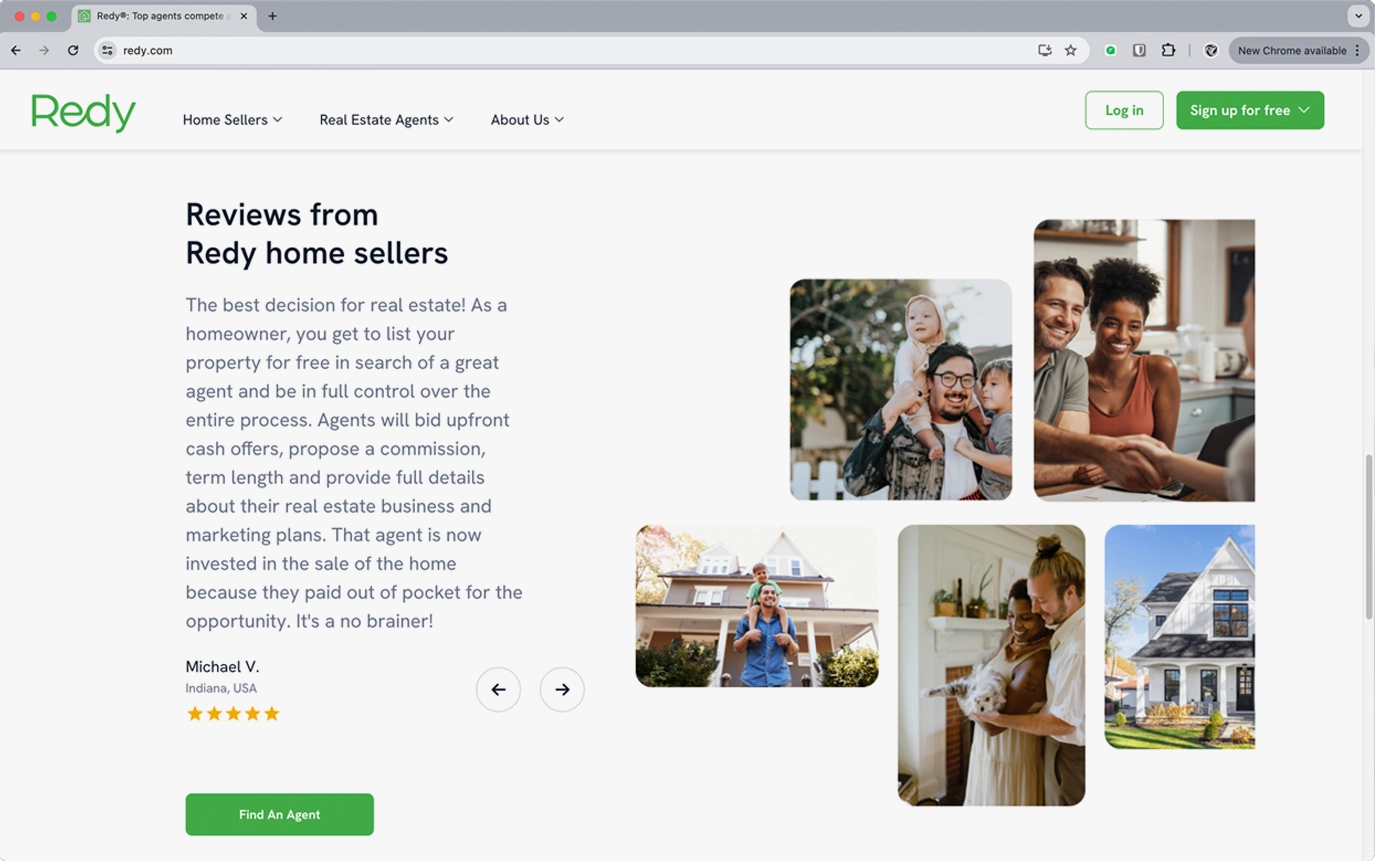Click the install app icon in address bar
Image resolution: width=1375 pixels, height=862 pixels.
[1045, 50]
